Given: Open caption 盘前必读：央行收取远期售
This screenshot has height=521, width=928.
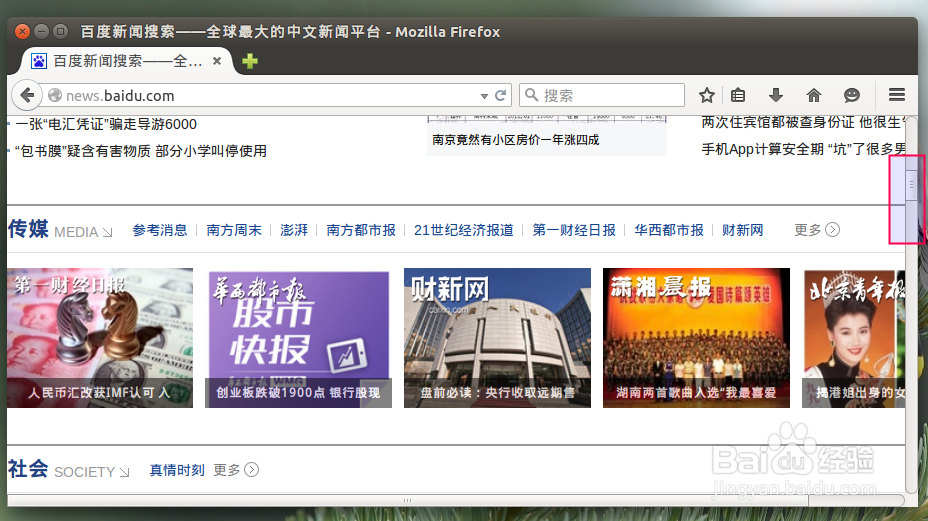Looking at the screenshot, I should tap(497, 393).
